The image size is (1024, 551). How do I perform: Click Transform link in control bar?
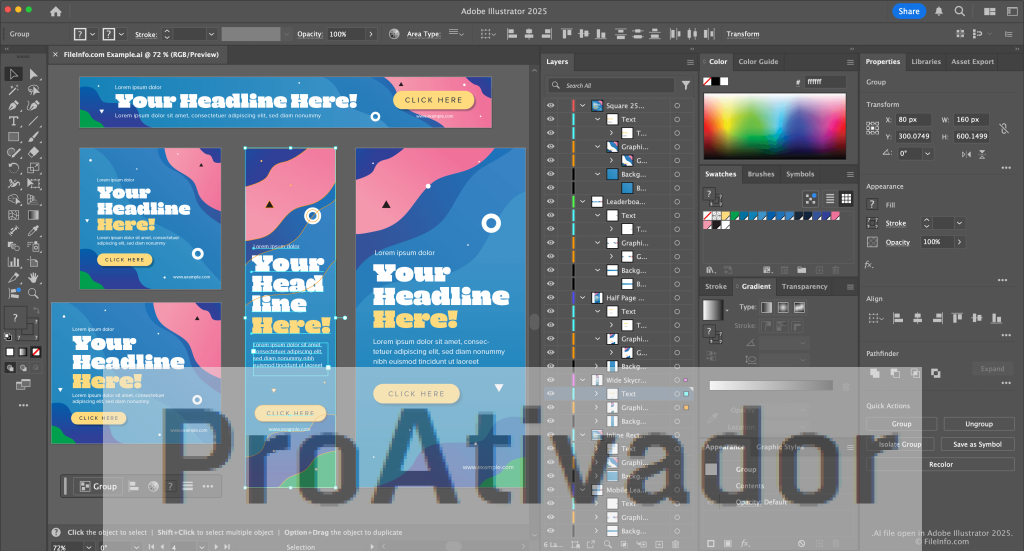pyautogui.click(x=743, y=34)
